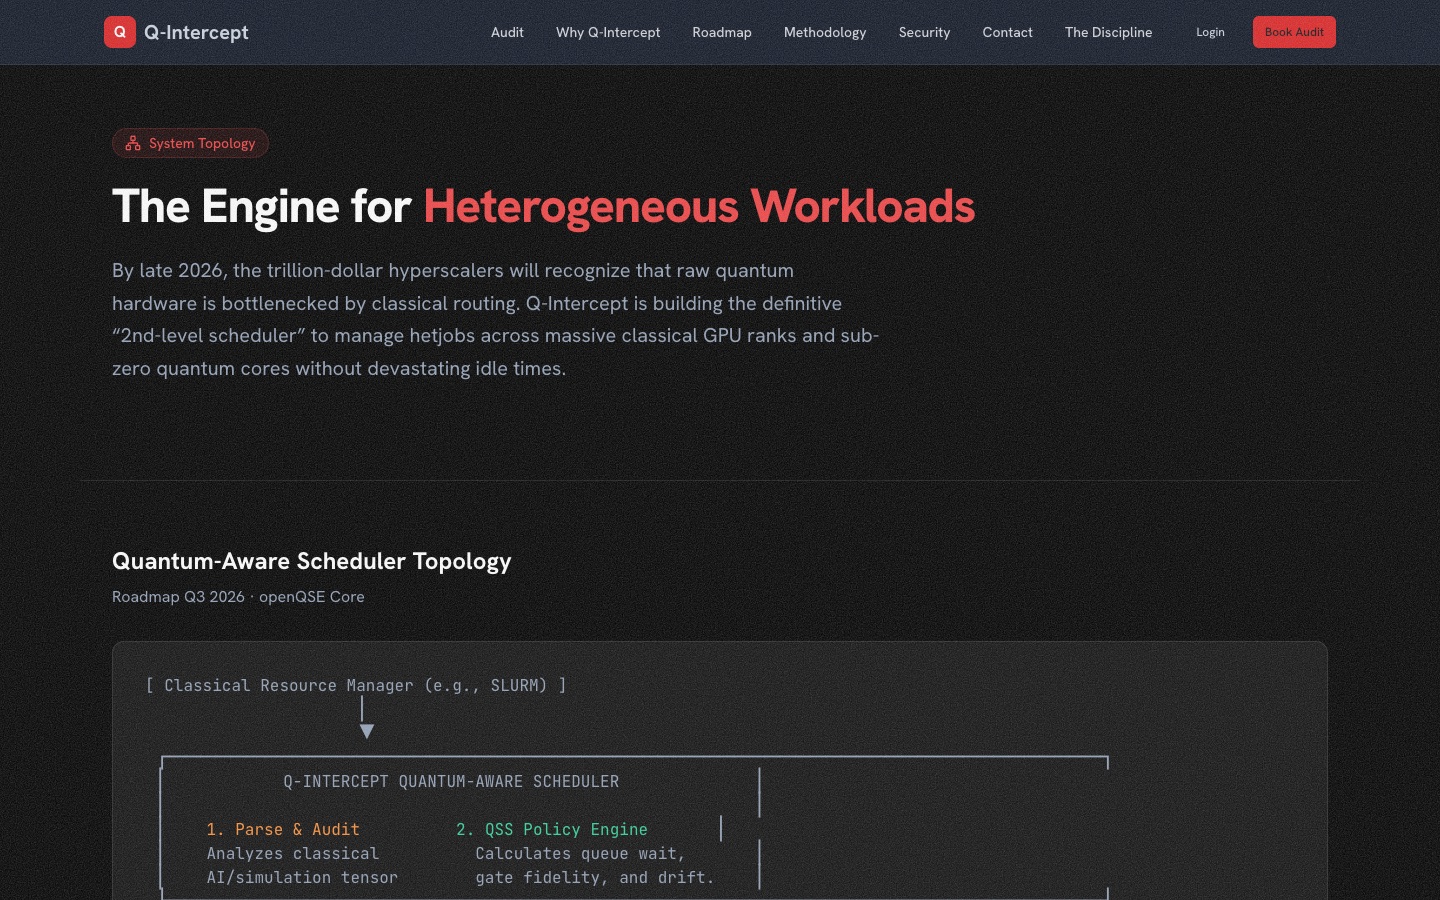
Task: Click the '2. QSS Policy Engine' label
Action: [552, 829]
